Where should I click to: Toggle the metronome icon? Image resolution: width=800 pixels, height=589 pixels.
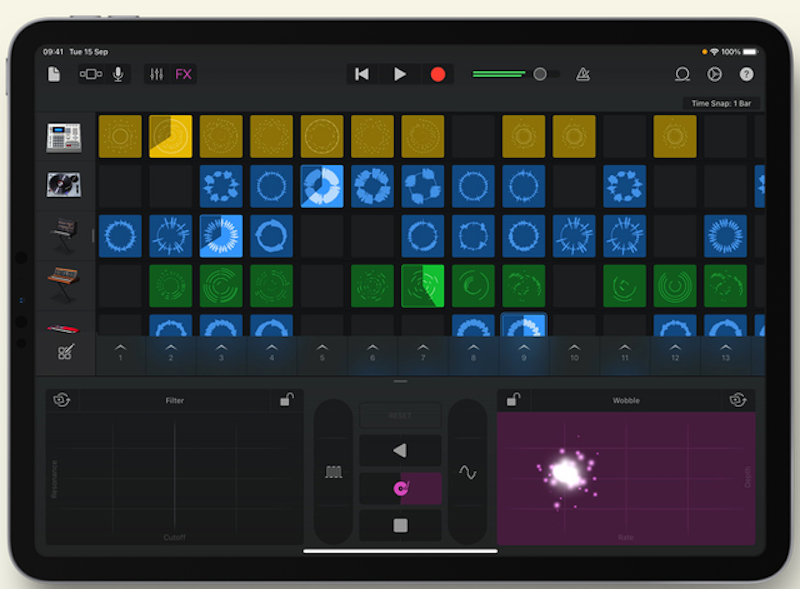point(583,75)
